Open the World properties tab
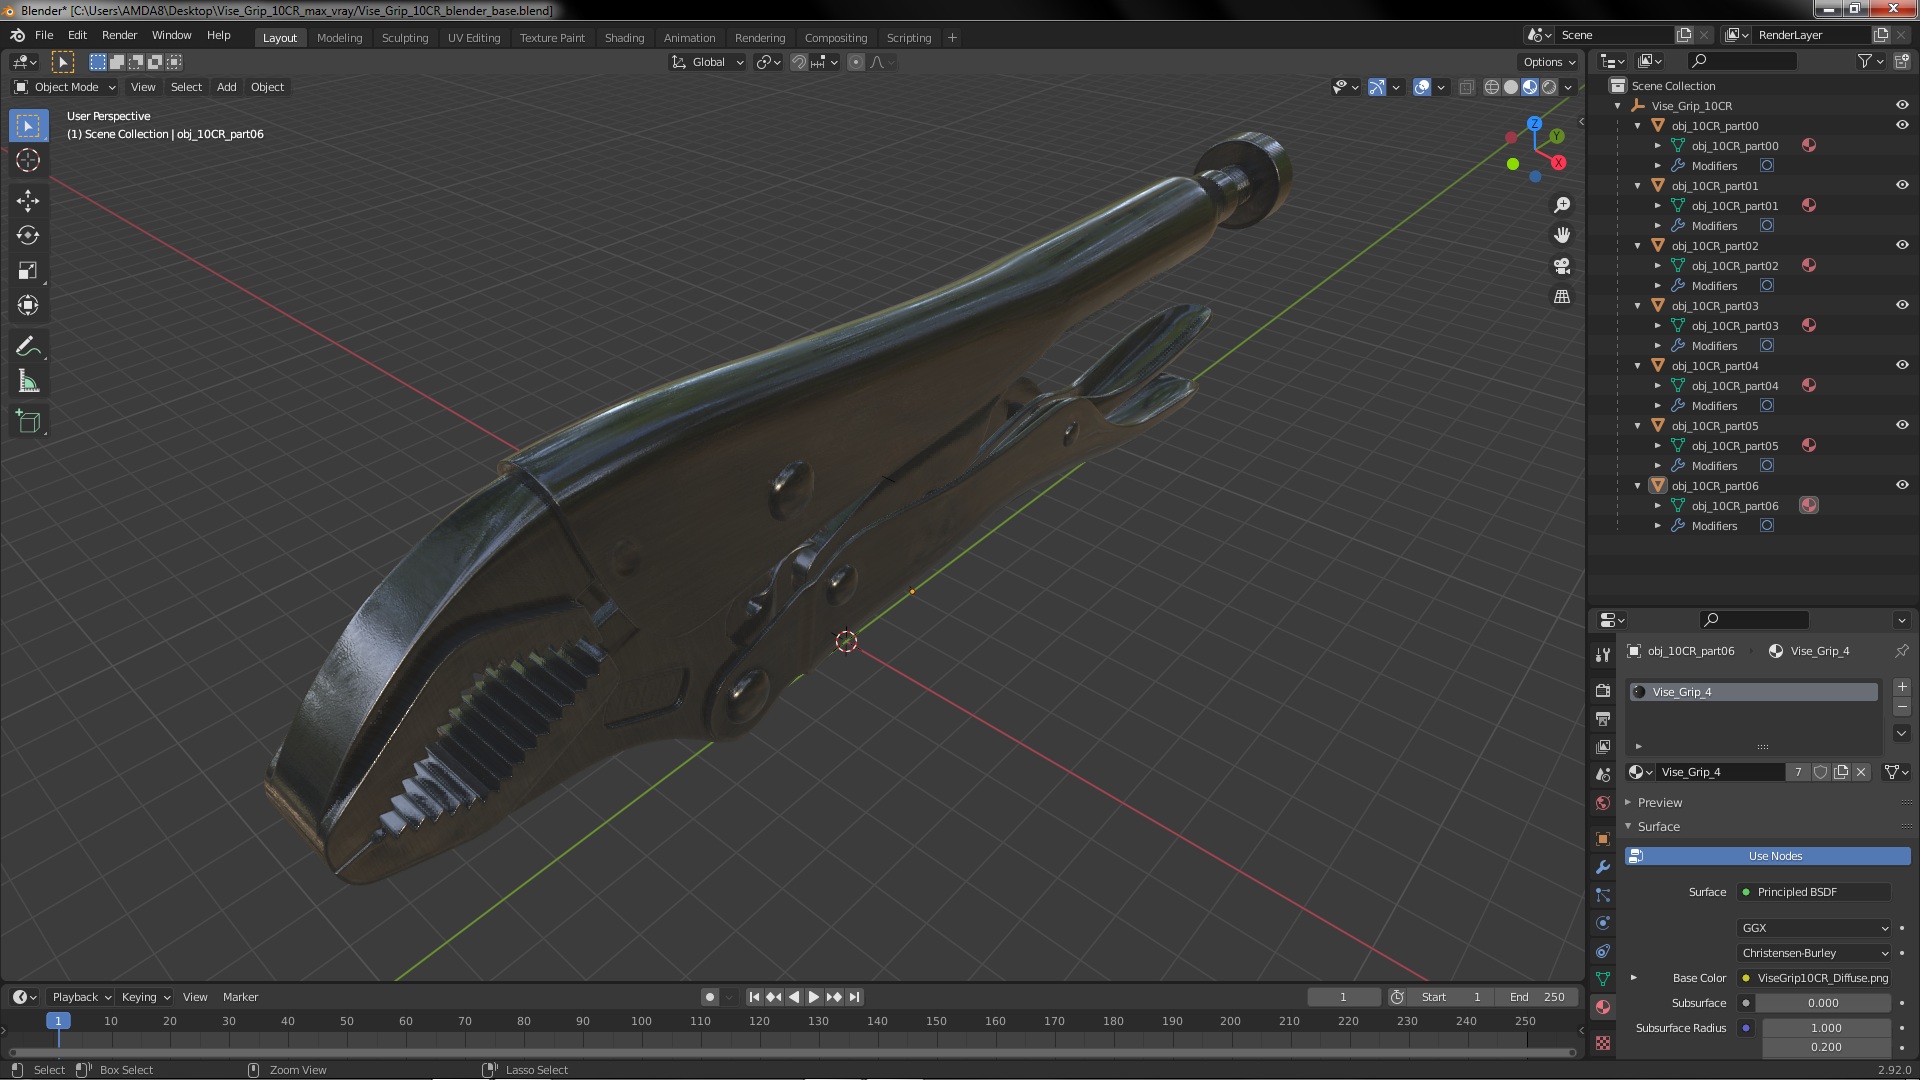This screenshot has height=1080, width=1920. (x=1603, y=803)
